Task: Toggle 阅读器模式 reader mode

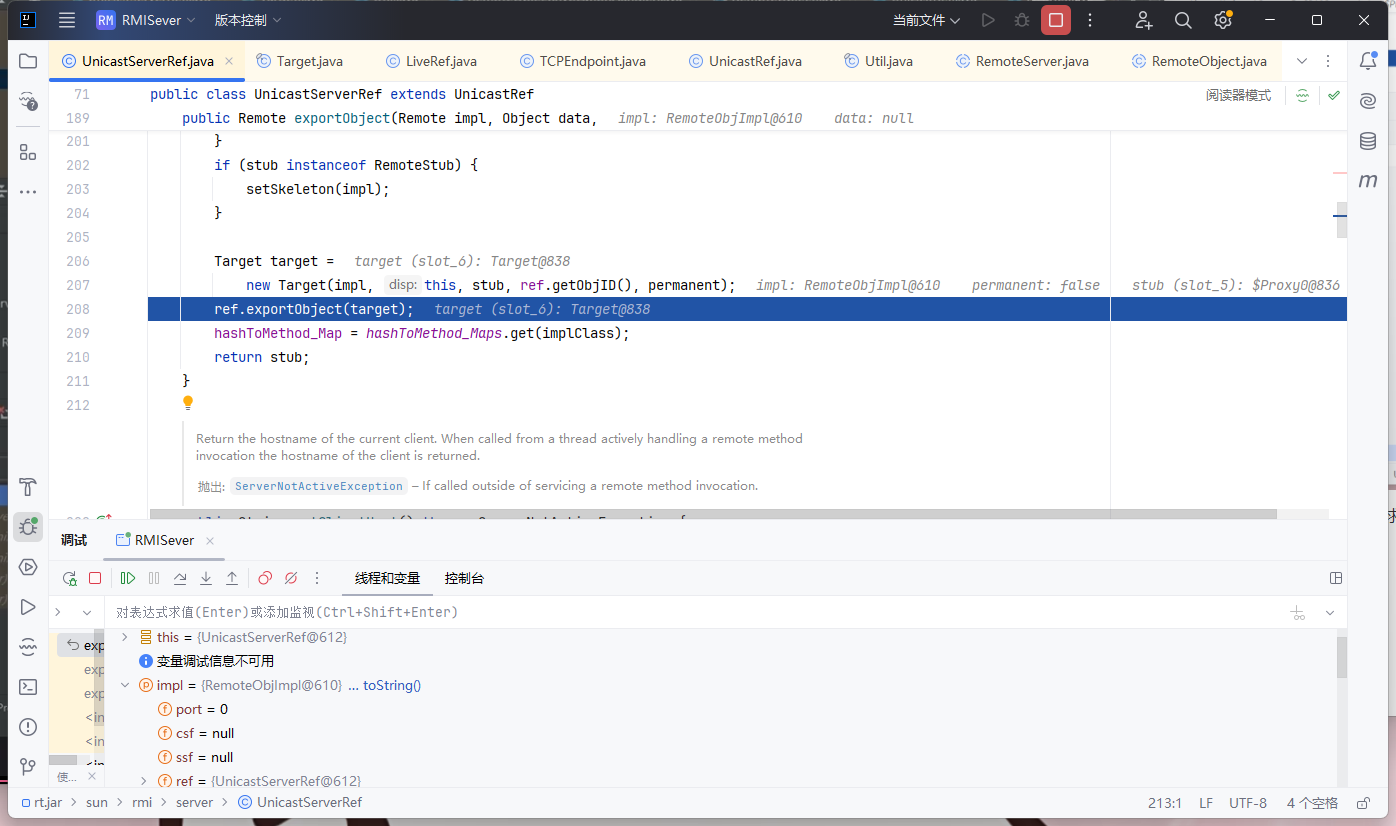Action: [x=1238, y=95]
